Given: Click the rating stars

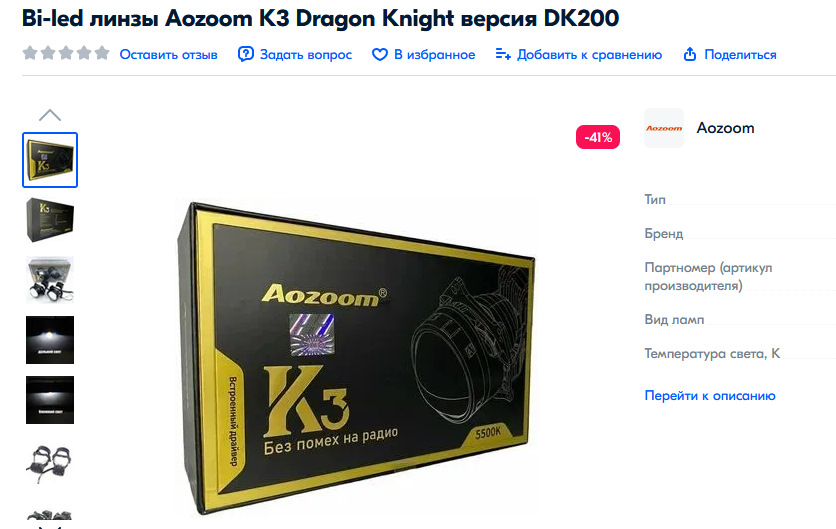Looking at the screenshot, I should [66, 53].
